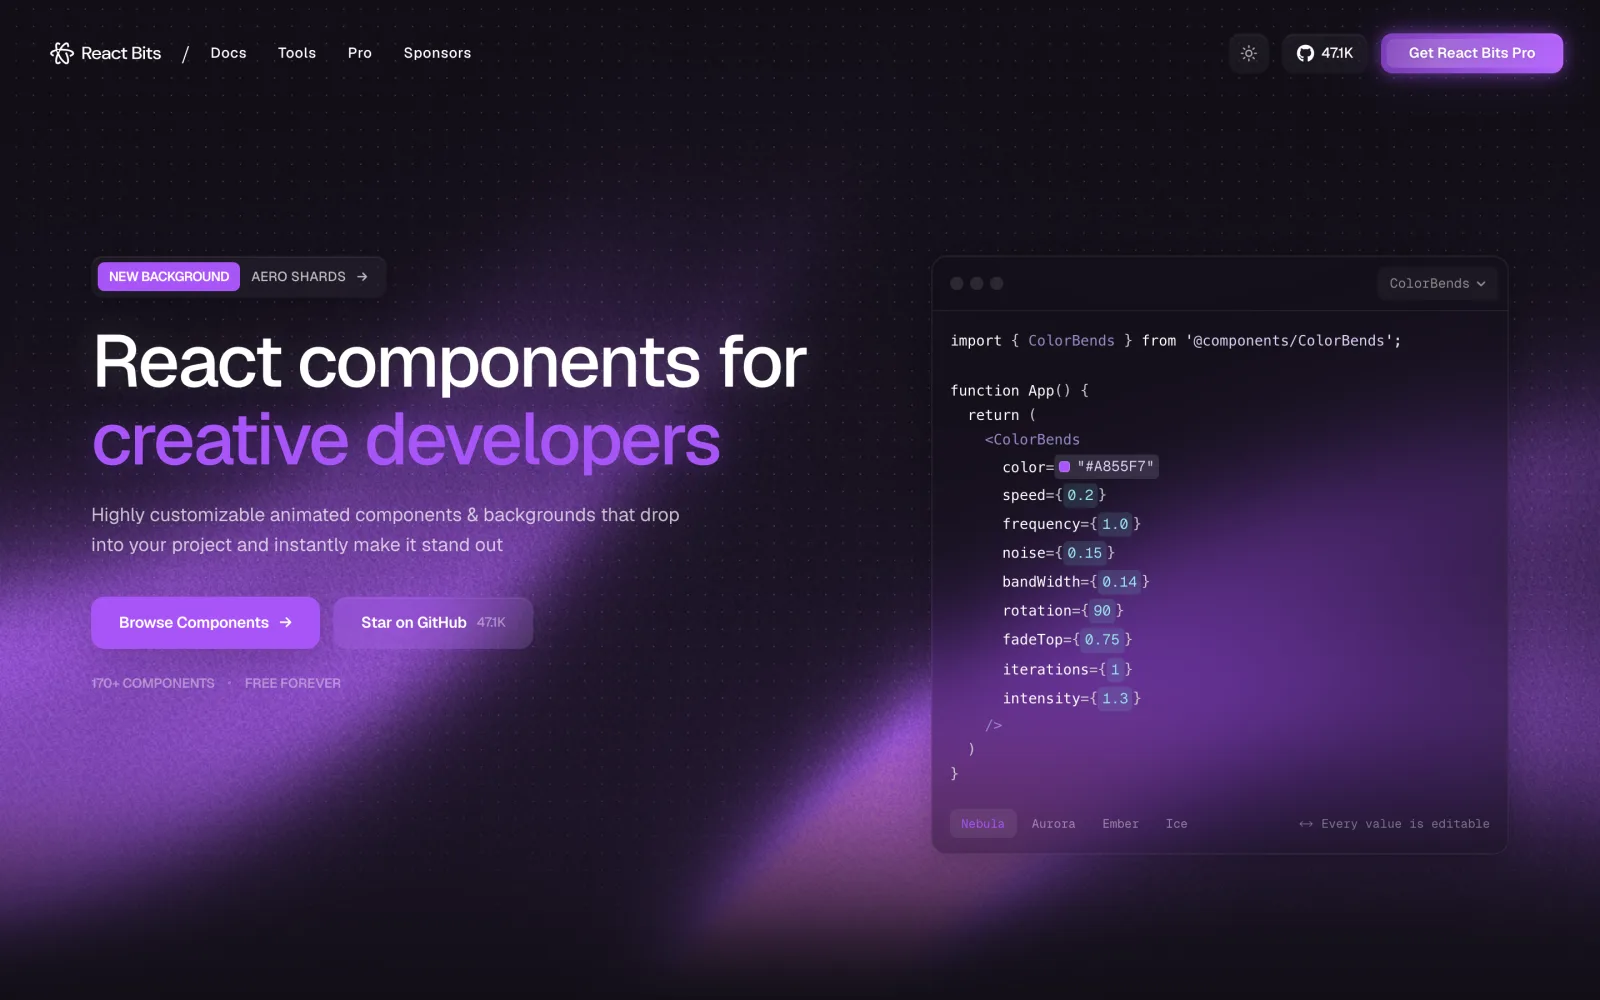This screenshot has height=1000, width=1600.
Task: Edit the frequency value 1.0
Action: [1115, 524]
